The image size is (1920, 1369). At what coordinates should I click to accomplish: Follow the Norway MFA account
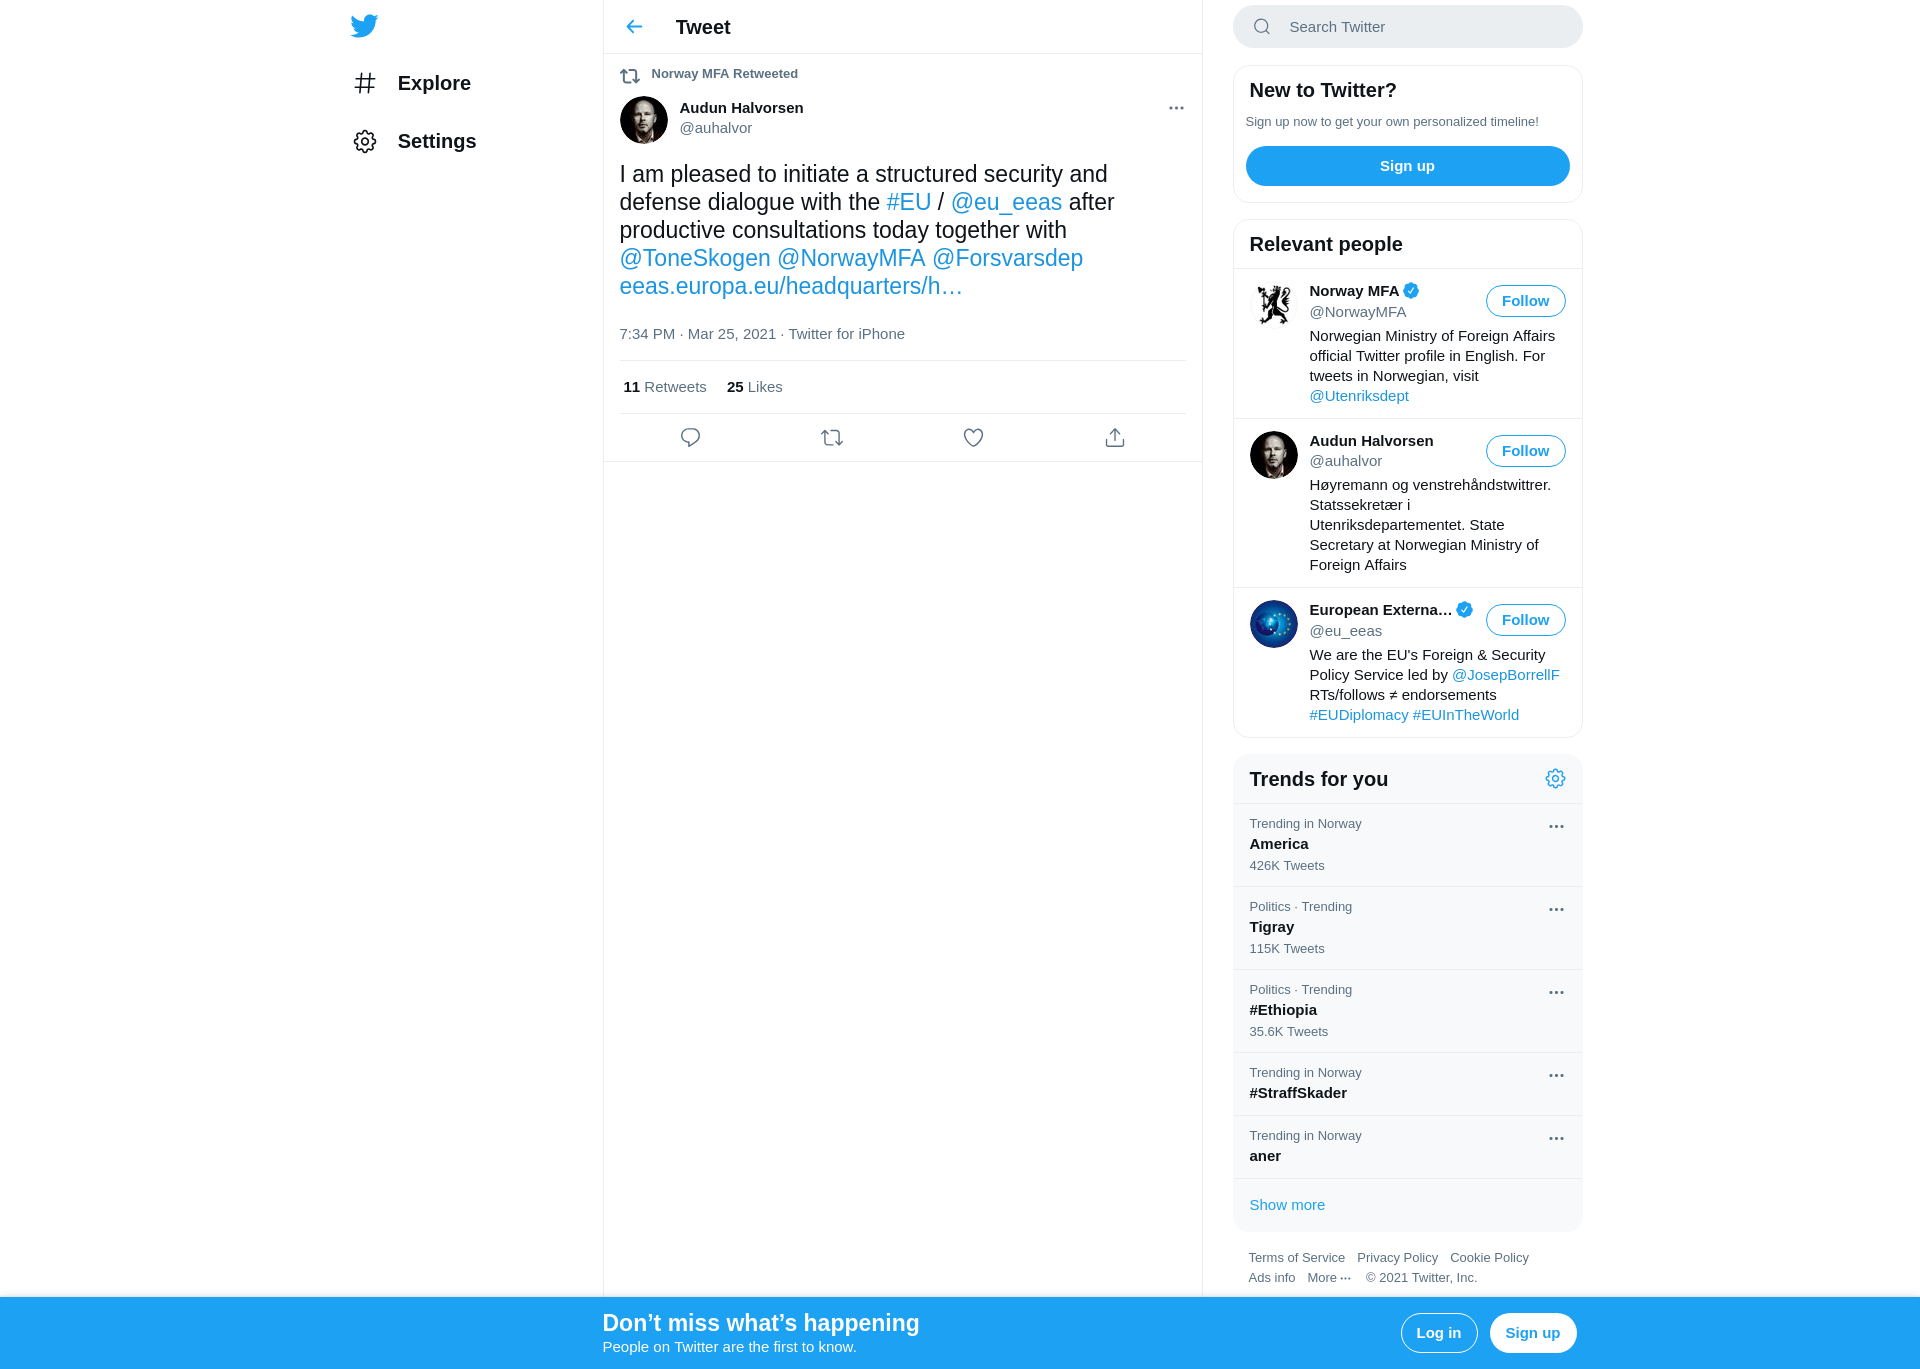tap(1525, 301)
